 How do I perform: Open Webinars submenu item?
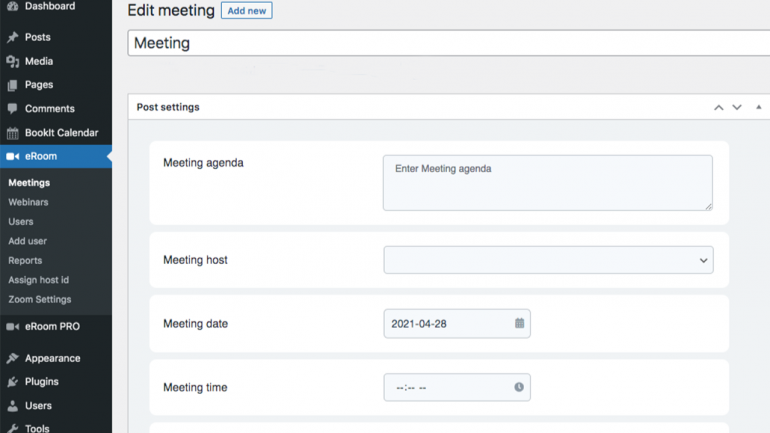(28, 202)
